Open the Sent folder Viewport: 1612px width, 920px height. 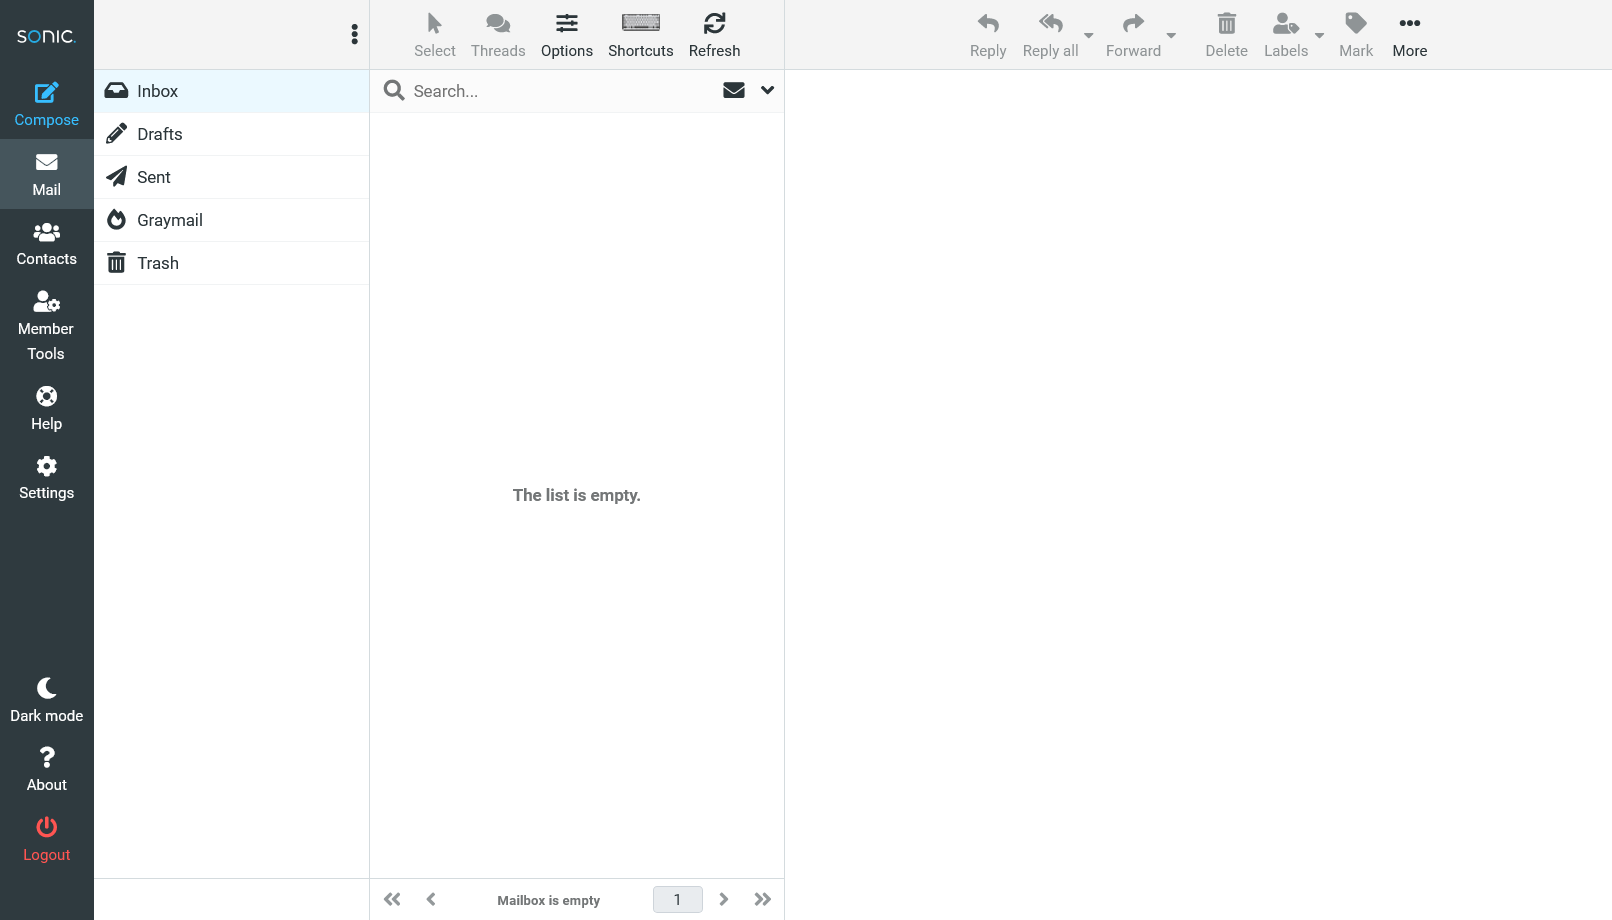click(x=232, y=177)
